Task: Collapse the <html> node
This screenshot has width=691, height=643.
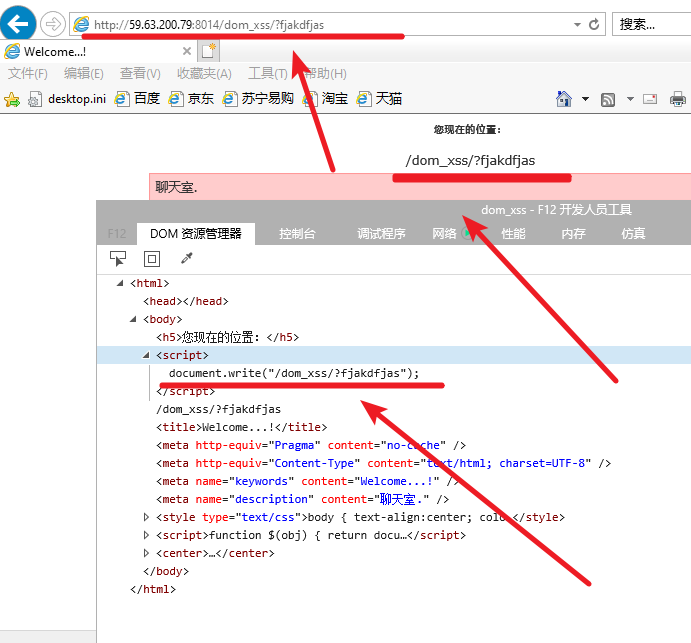Action: click(120, 283)
